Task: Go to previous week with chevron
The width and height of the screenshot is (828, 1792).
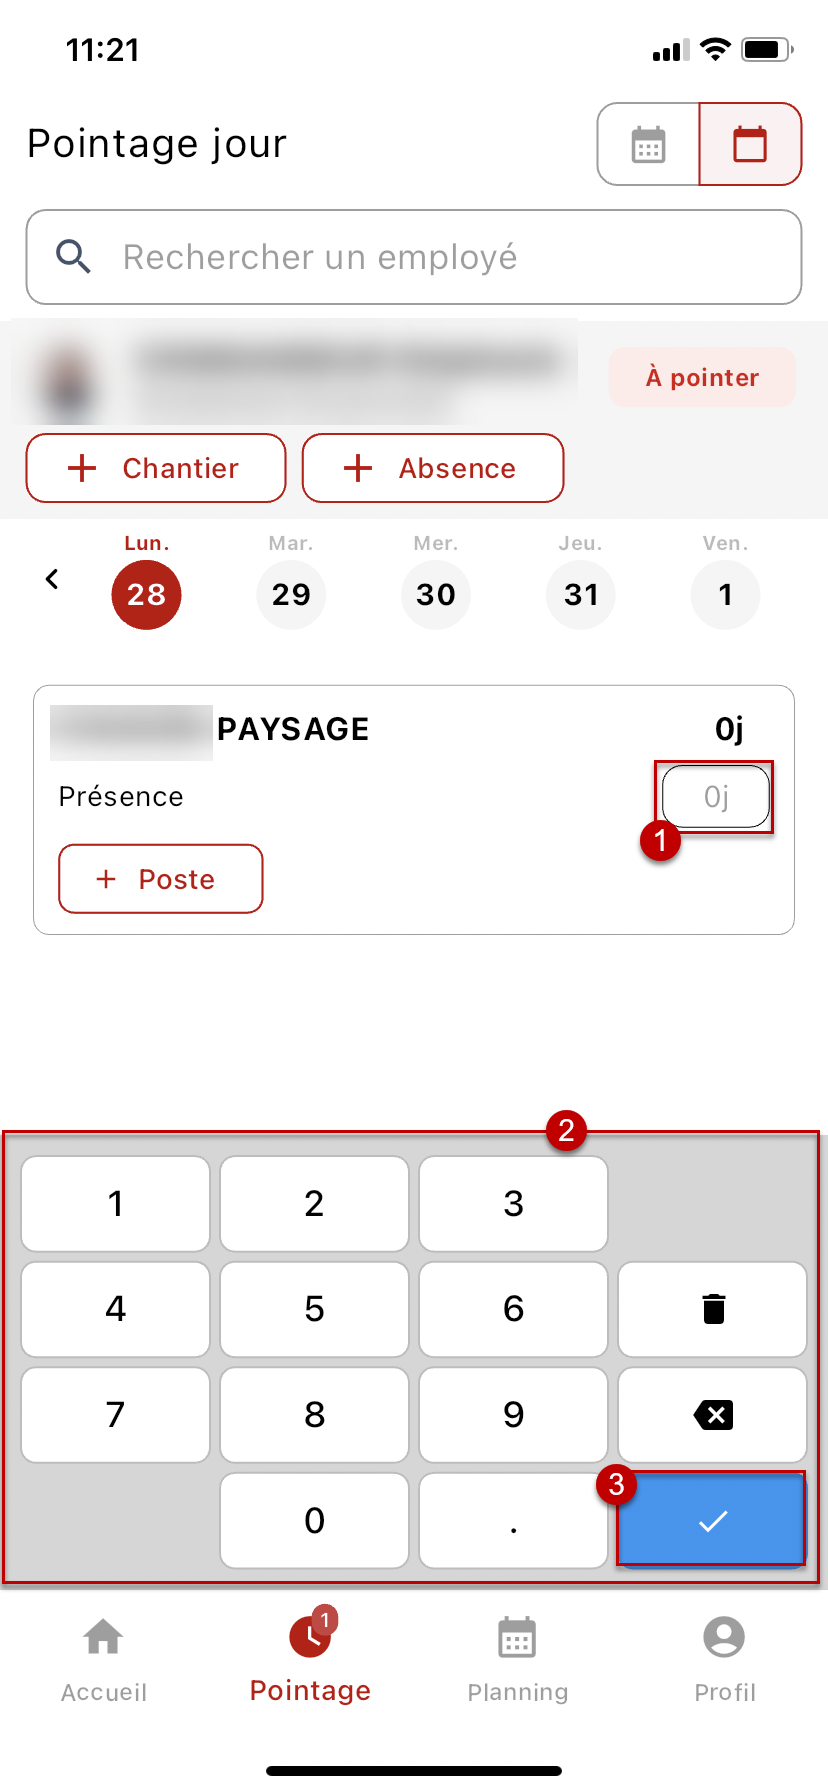Action: pyautogui.click(x=52, y=579)
